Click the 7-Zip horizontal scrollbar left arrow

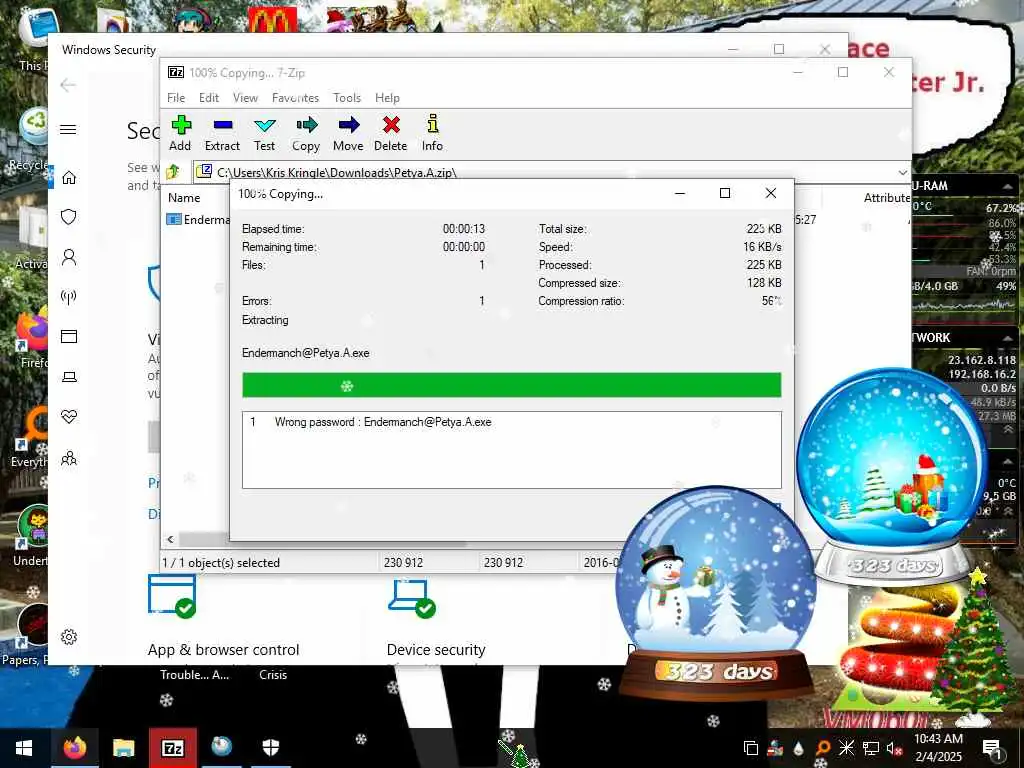[170, 539]
